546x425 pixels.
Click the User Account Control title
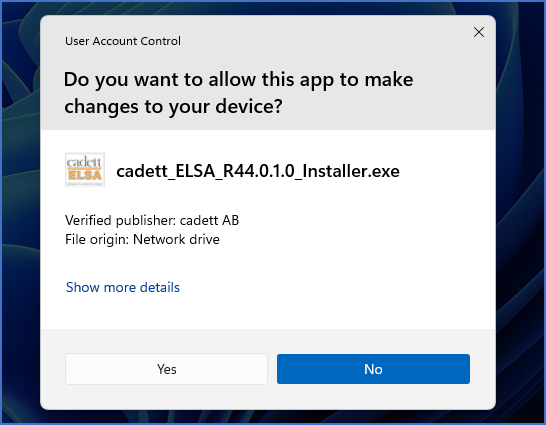point(123,41)
